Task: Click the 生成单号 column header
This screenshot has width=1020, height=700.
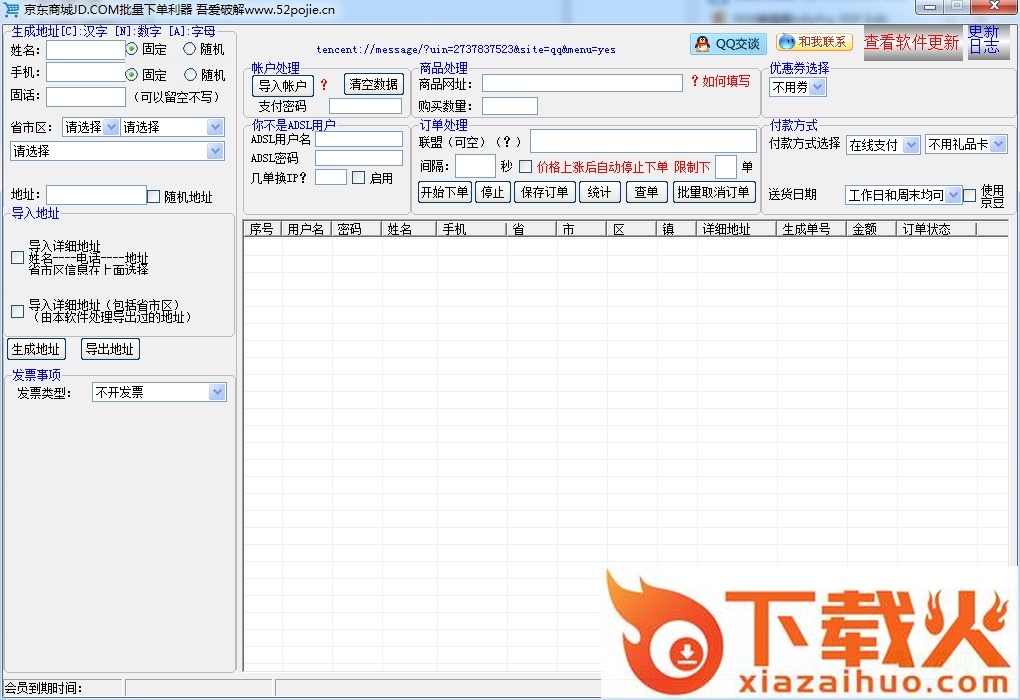Action: point(811,229)
